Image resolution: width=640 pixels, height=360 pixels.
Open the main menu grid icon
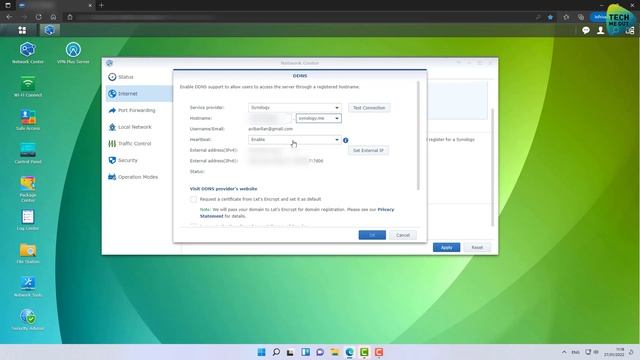[22, 30]
